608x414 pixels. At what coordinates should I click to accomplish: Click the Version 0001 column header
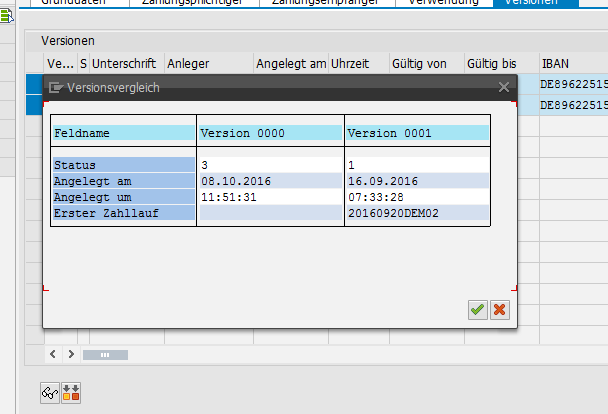coord(416,132)
